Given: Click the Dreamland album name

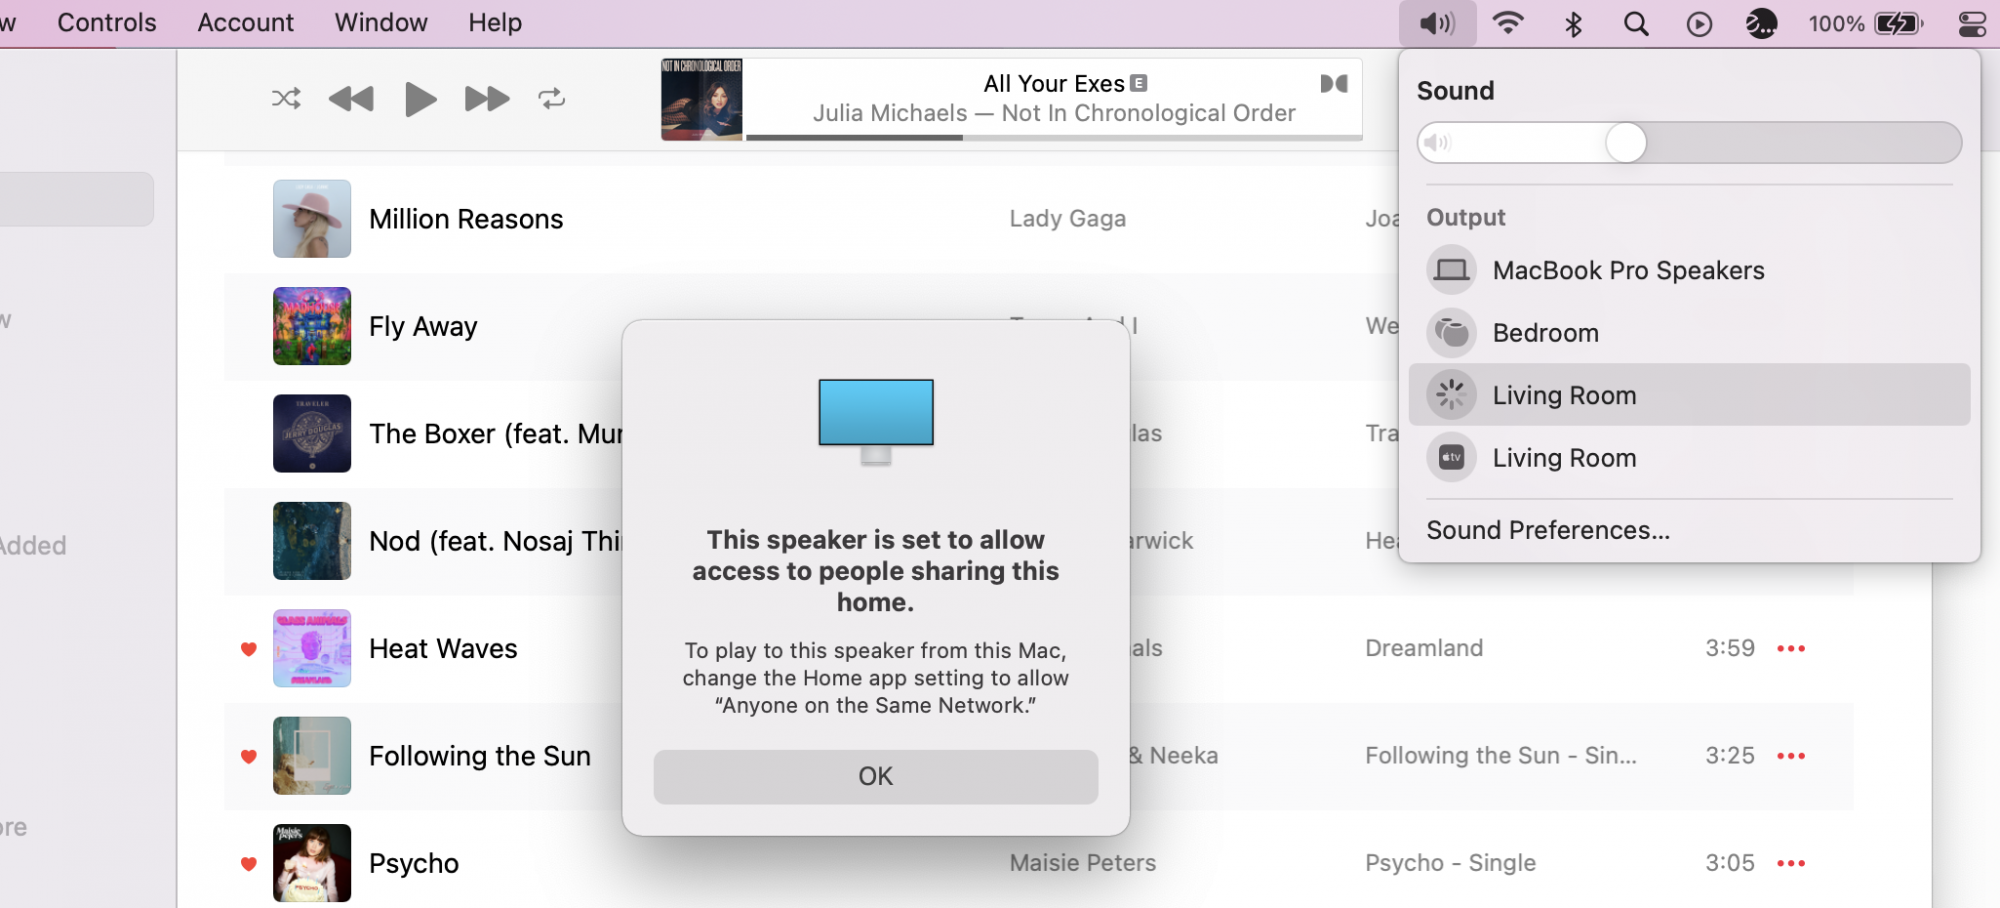Looking at the screenshot, I should click(x=1424, y=648).
